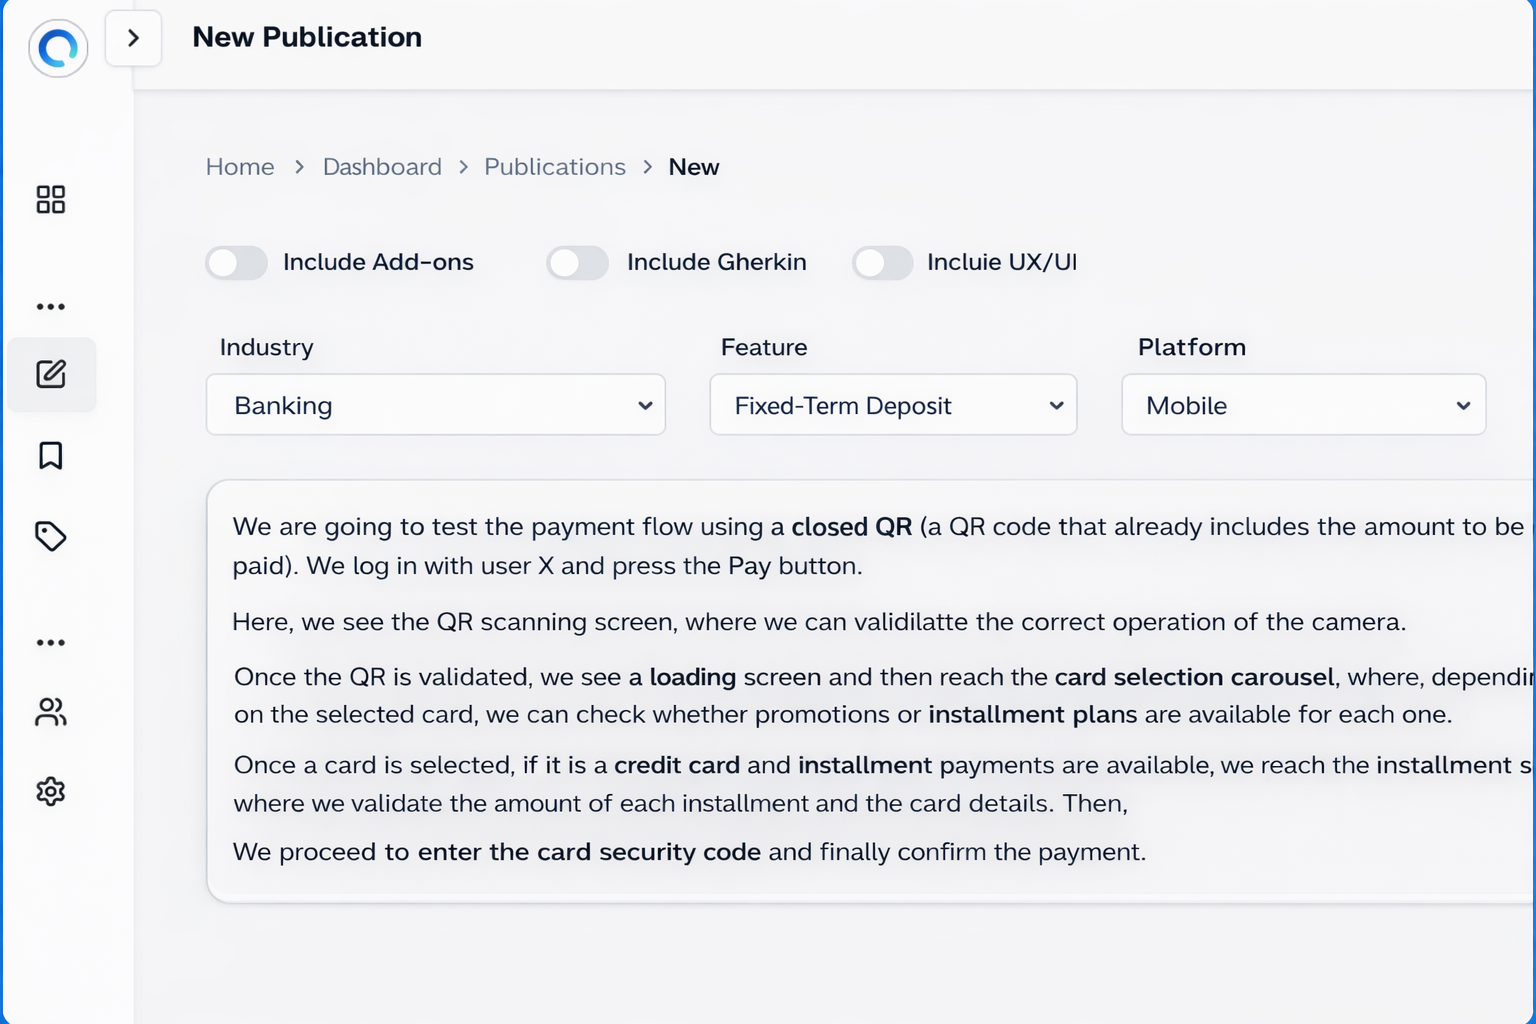
Task: Open the users icon in sidebar
Action: tap(51, 712)
